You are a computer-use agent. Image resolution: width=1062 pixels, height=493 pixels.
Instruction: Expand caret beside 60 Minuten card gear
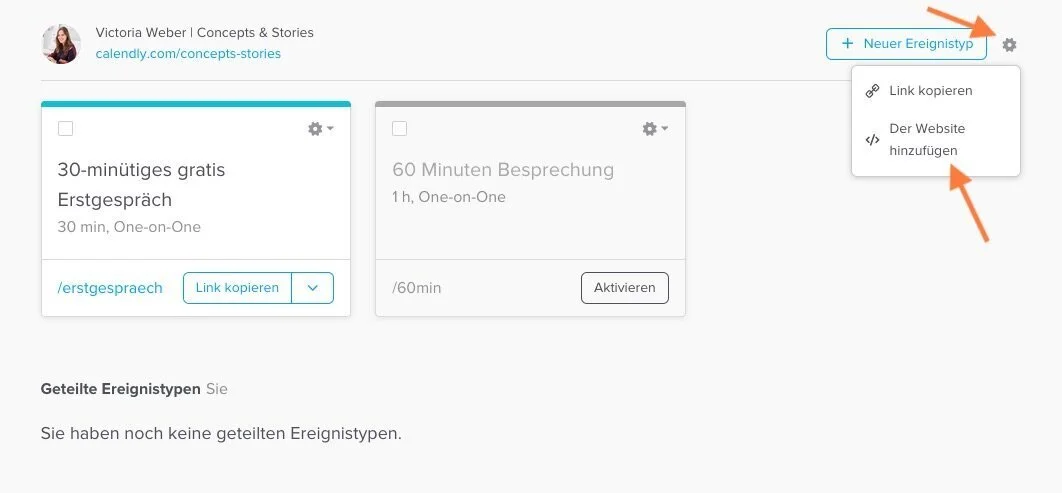664,129
